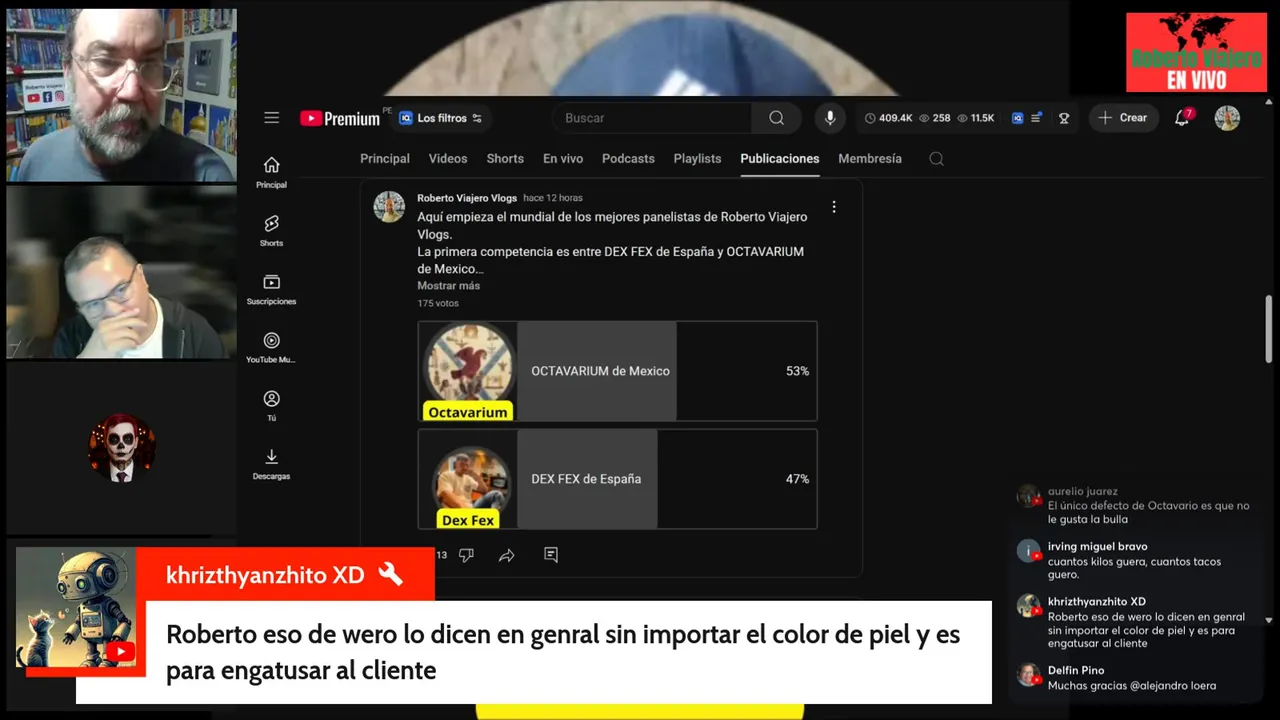The height and width of the screenshot is (720, 1280).
Task: Dislike the post with thumbs down
Action: click(466, 555)
